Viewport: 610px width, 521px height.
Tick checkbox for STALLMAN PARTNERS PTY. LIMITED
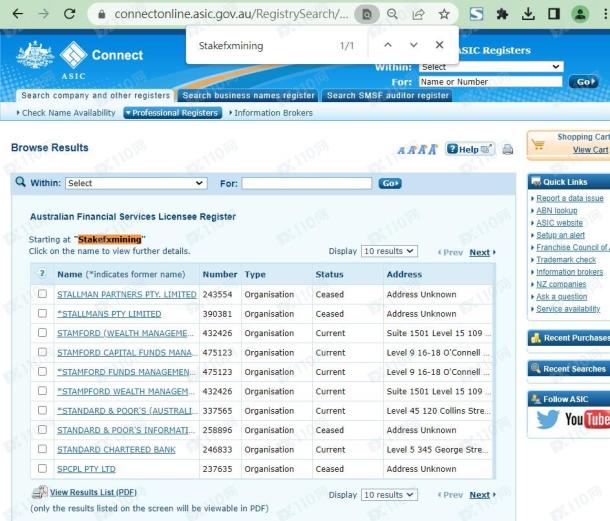[42, 294]
